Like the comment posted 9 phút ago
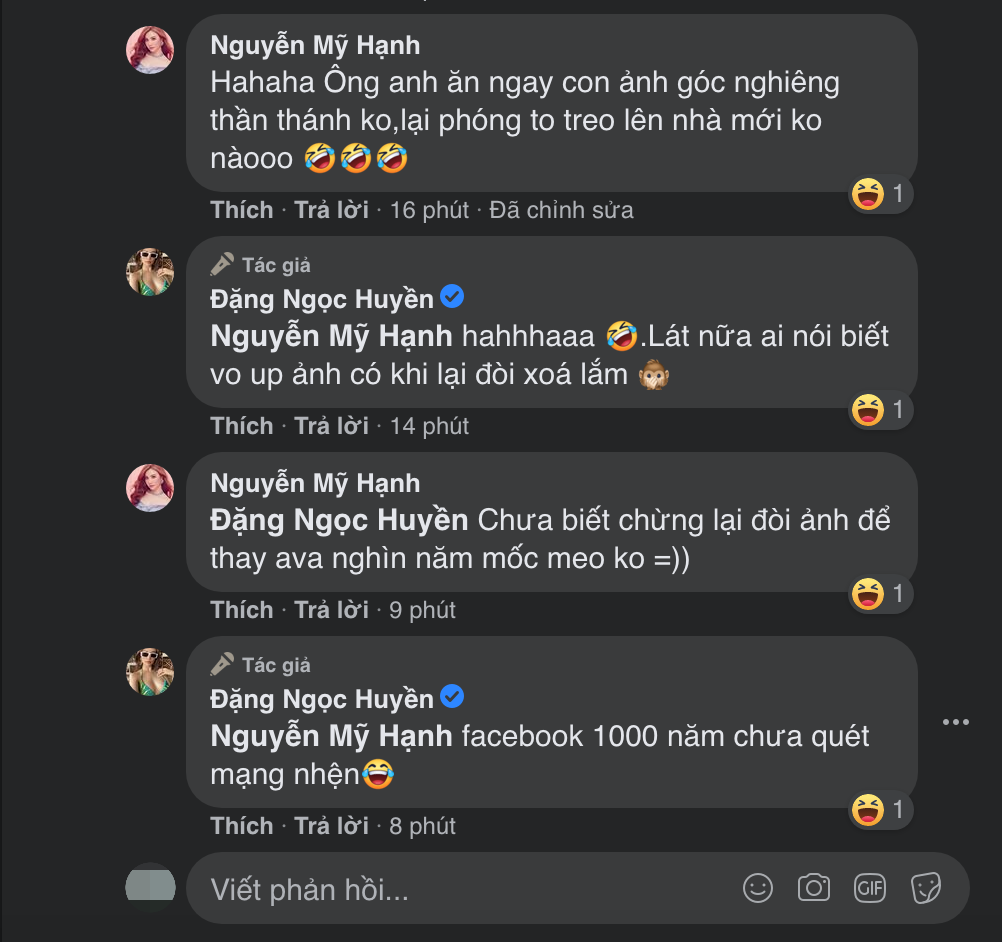The height and width of the screenshot is (942, 1002). tap(242, 610)
